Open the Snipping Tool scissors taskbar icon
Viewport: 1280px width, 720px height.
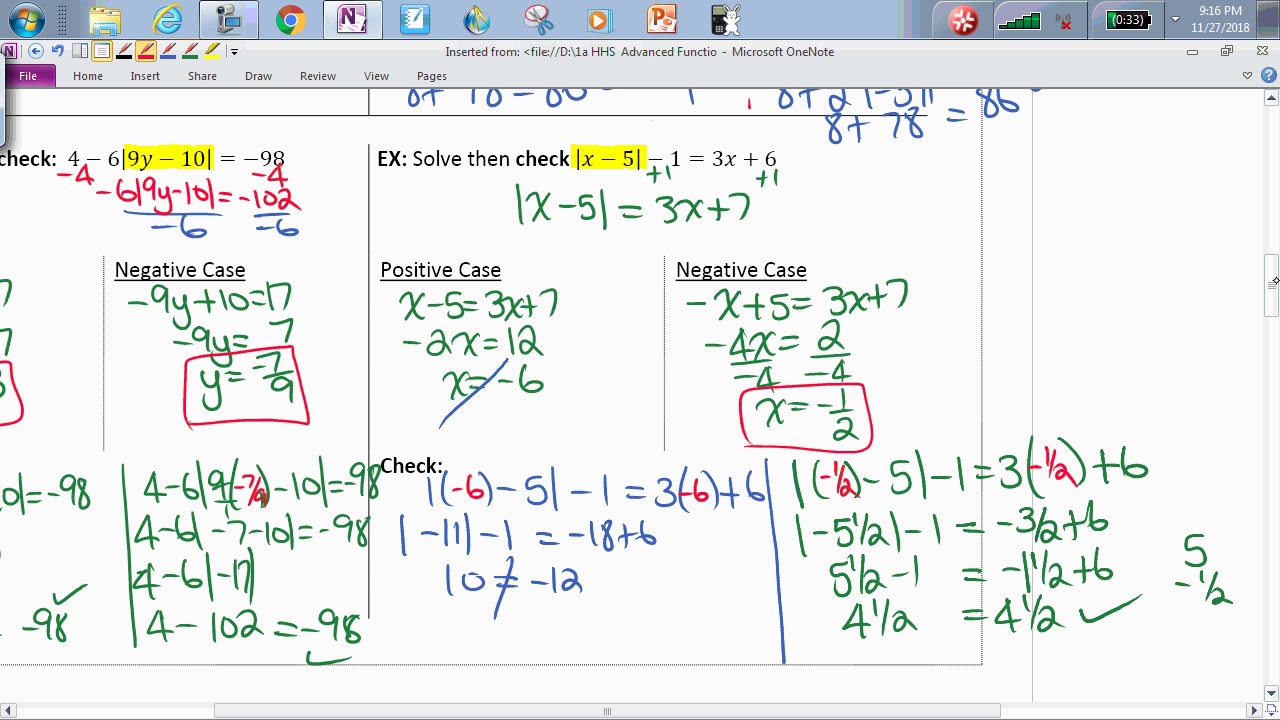[538, 20]
